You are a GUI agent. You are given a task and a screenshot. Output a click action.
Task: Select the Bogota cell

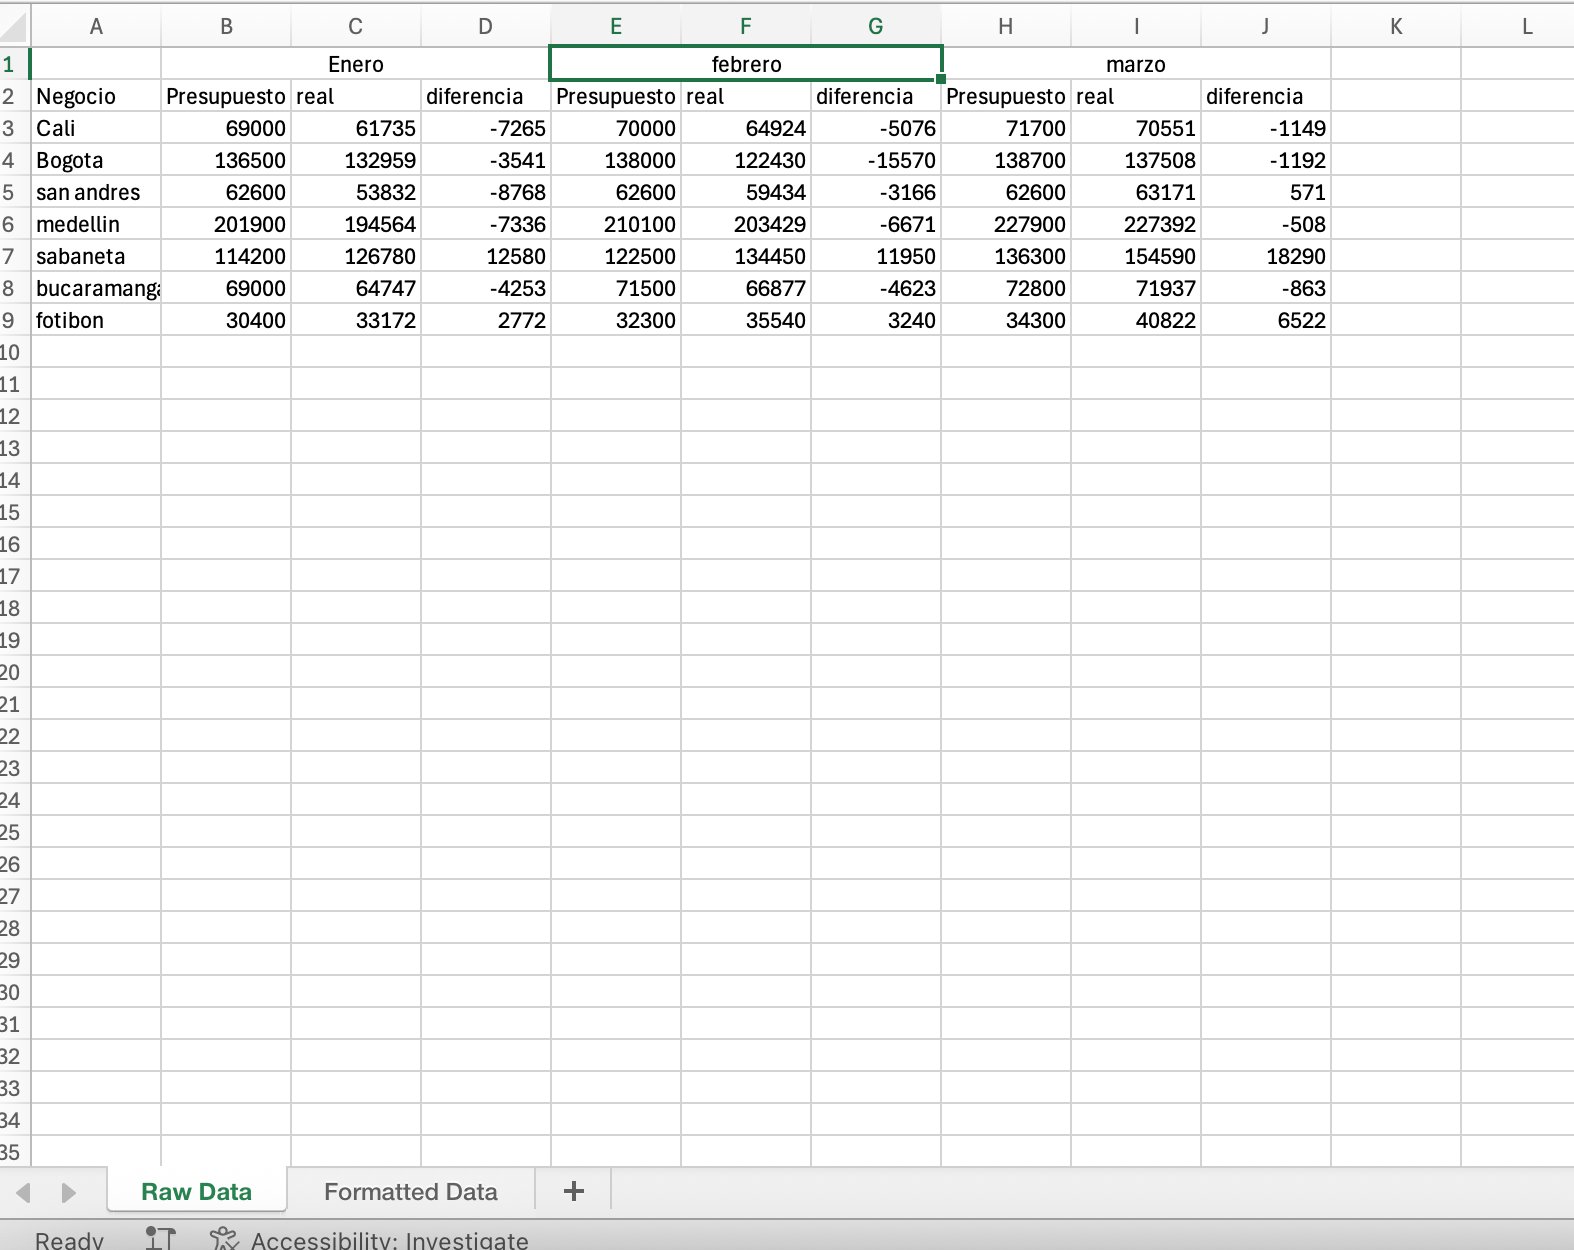coord(96,160)
